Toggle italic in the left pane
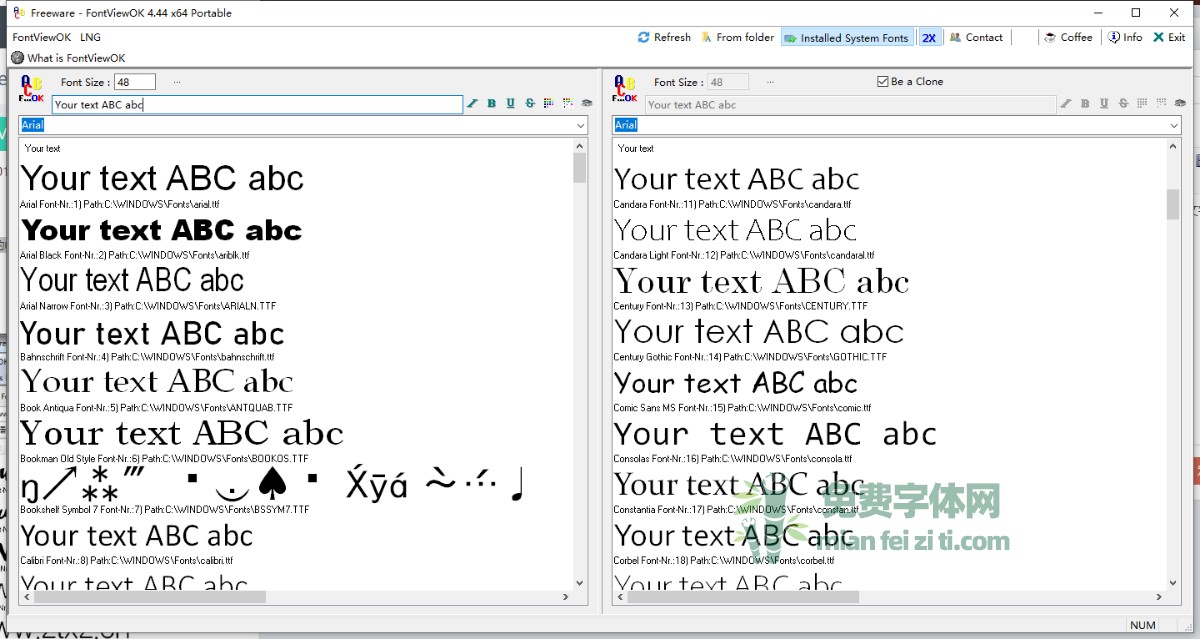This screenshot has height=639, width=1200. tap(473, 104)
